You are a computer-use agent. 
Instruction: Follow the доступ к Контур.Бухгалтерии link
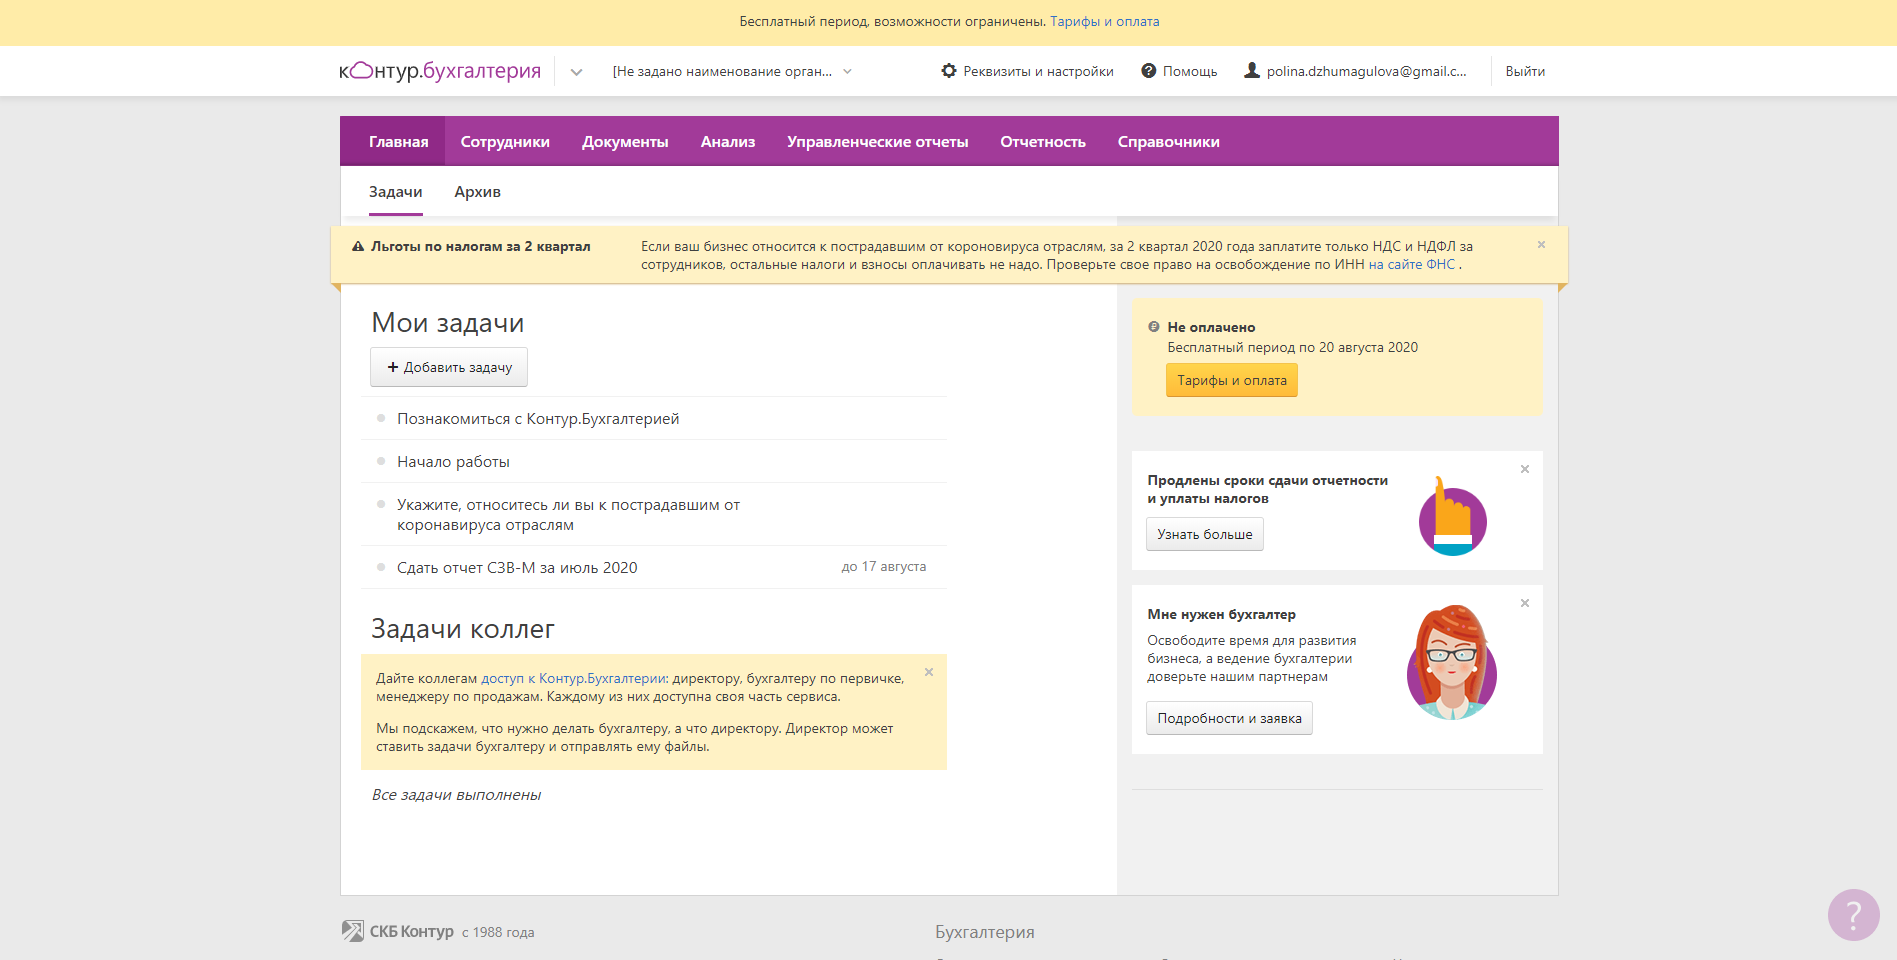(x=574, y=679)
